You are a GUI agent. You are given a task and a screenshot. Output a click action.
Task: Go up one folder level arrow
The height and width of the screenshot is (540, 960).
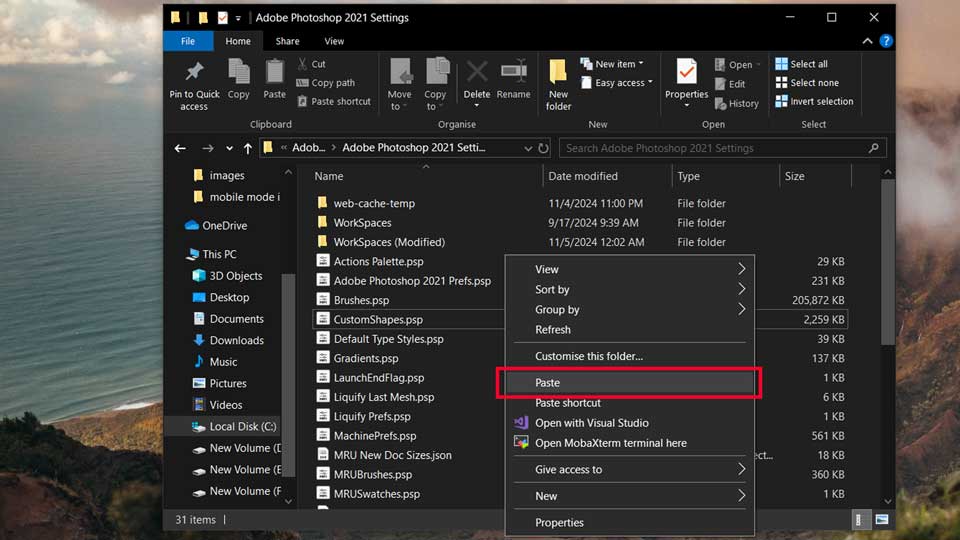pyautogui.click(x=247, y=148)
